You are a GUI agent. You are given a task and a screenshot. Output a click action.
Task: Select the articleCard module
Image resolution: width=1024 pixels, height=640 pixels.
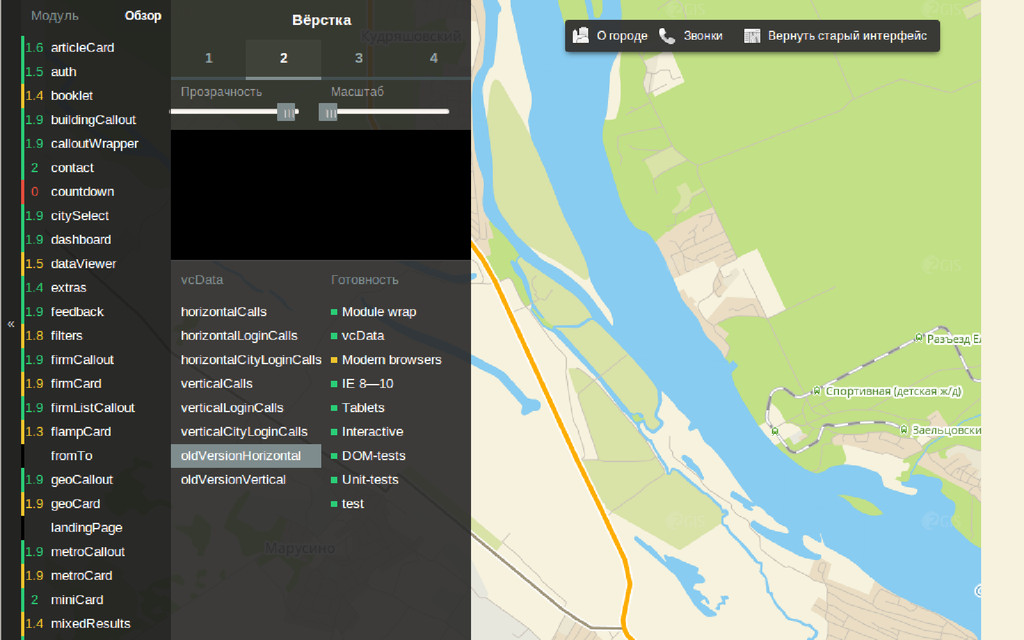point(82,48)
